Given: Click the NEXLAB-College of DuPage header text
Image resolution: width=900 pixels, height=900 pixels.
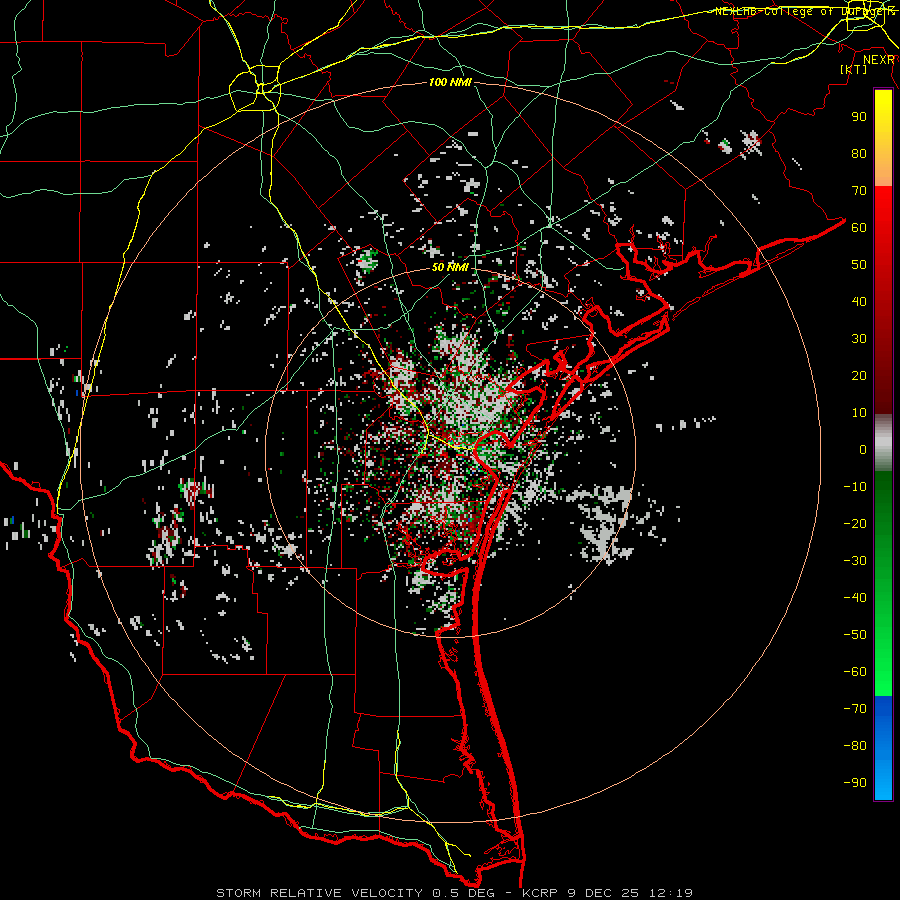Looking at the screenshot, I should 805,11.
